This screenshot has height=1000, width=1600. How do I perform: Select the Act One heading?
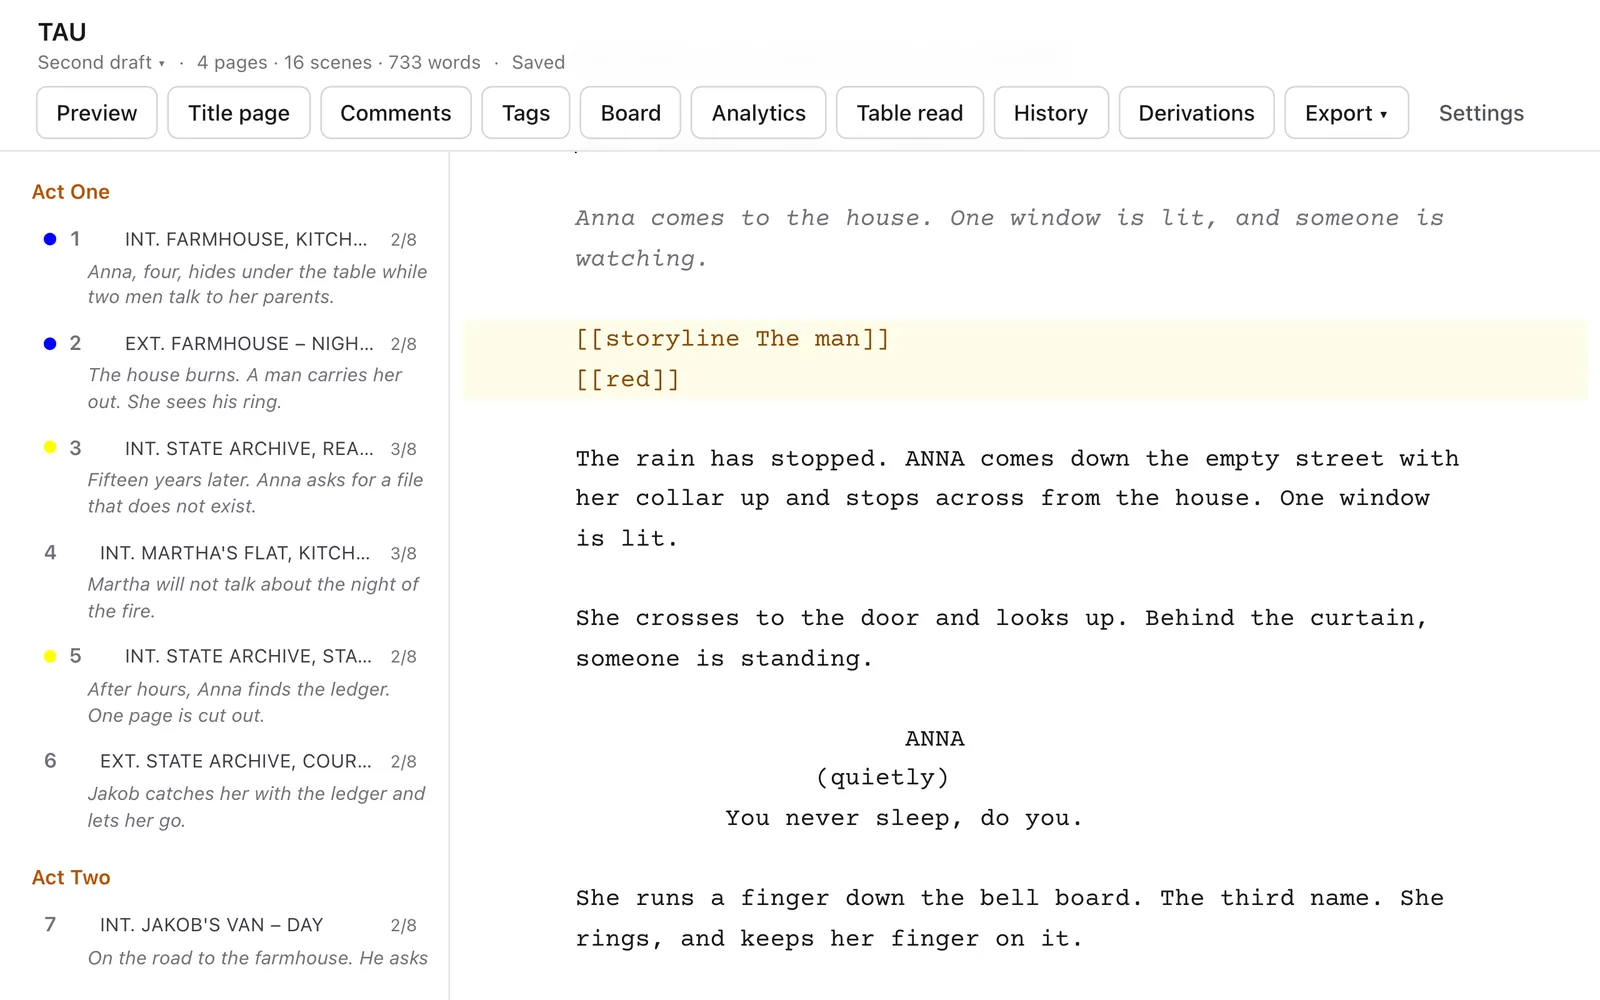coord(71,191)
